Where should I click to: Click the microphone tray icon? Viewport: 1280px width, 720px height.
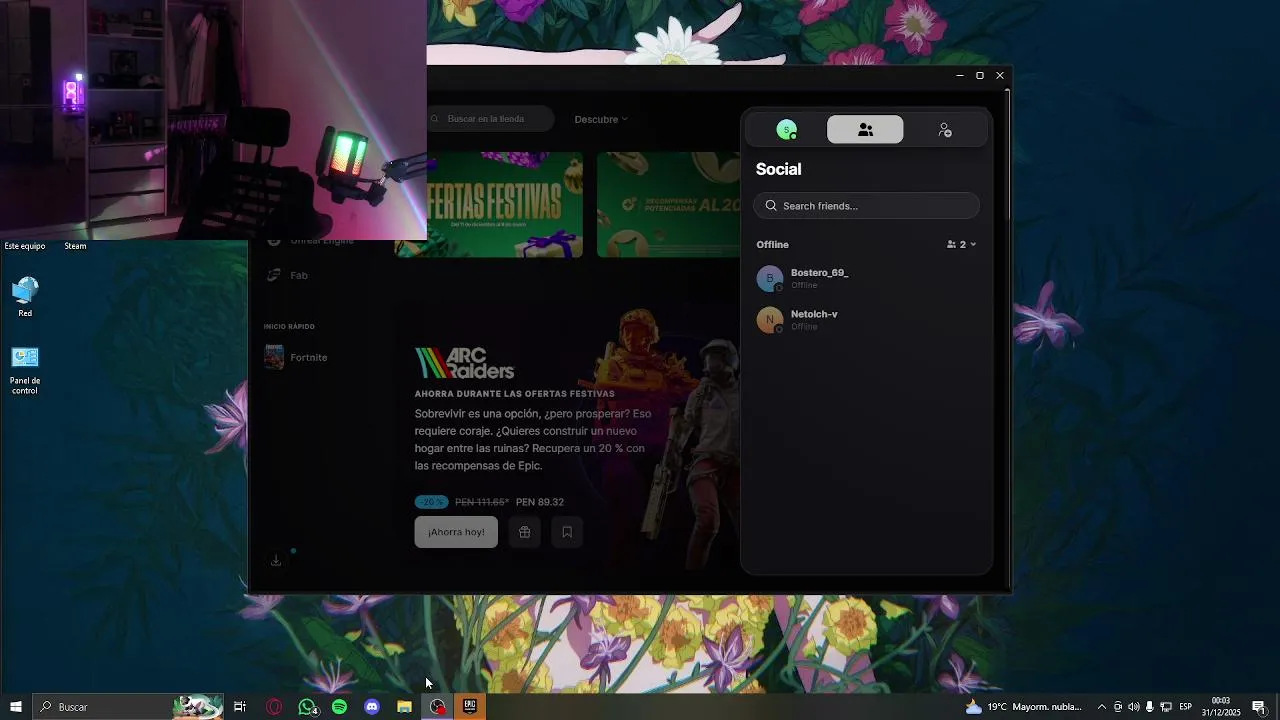click(1150, 707)
